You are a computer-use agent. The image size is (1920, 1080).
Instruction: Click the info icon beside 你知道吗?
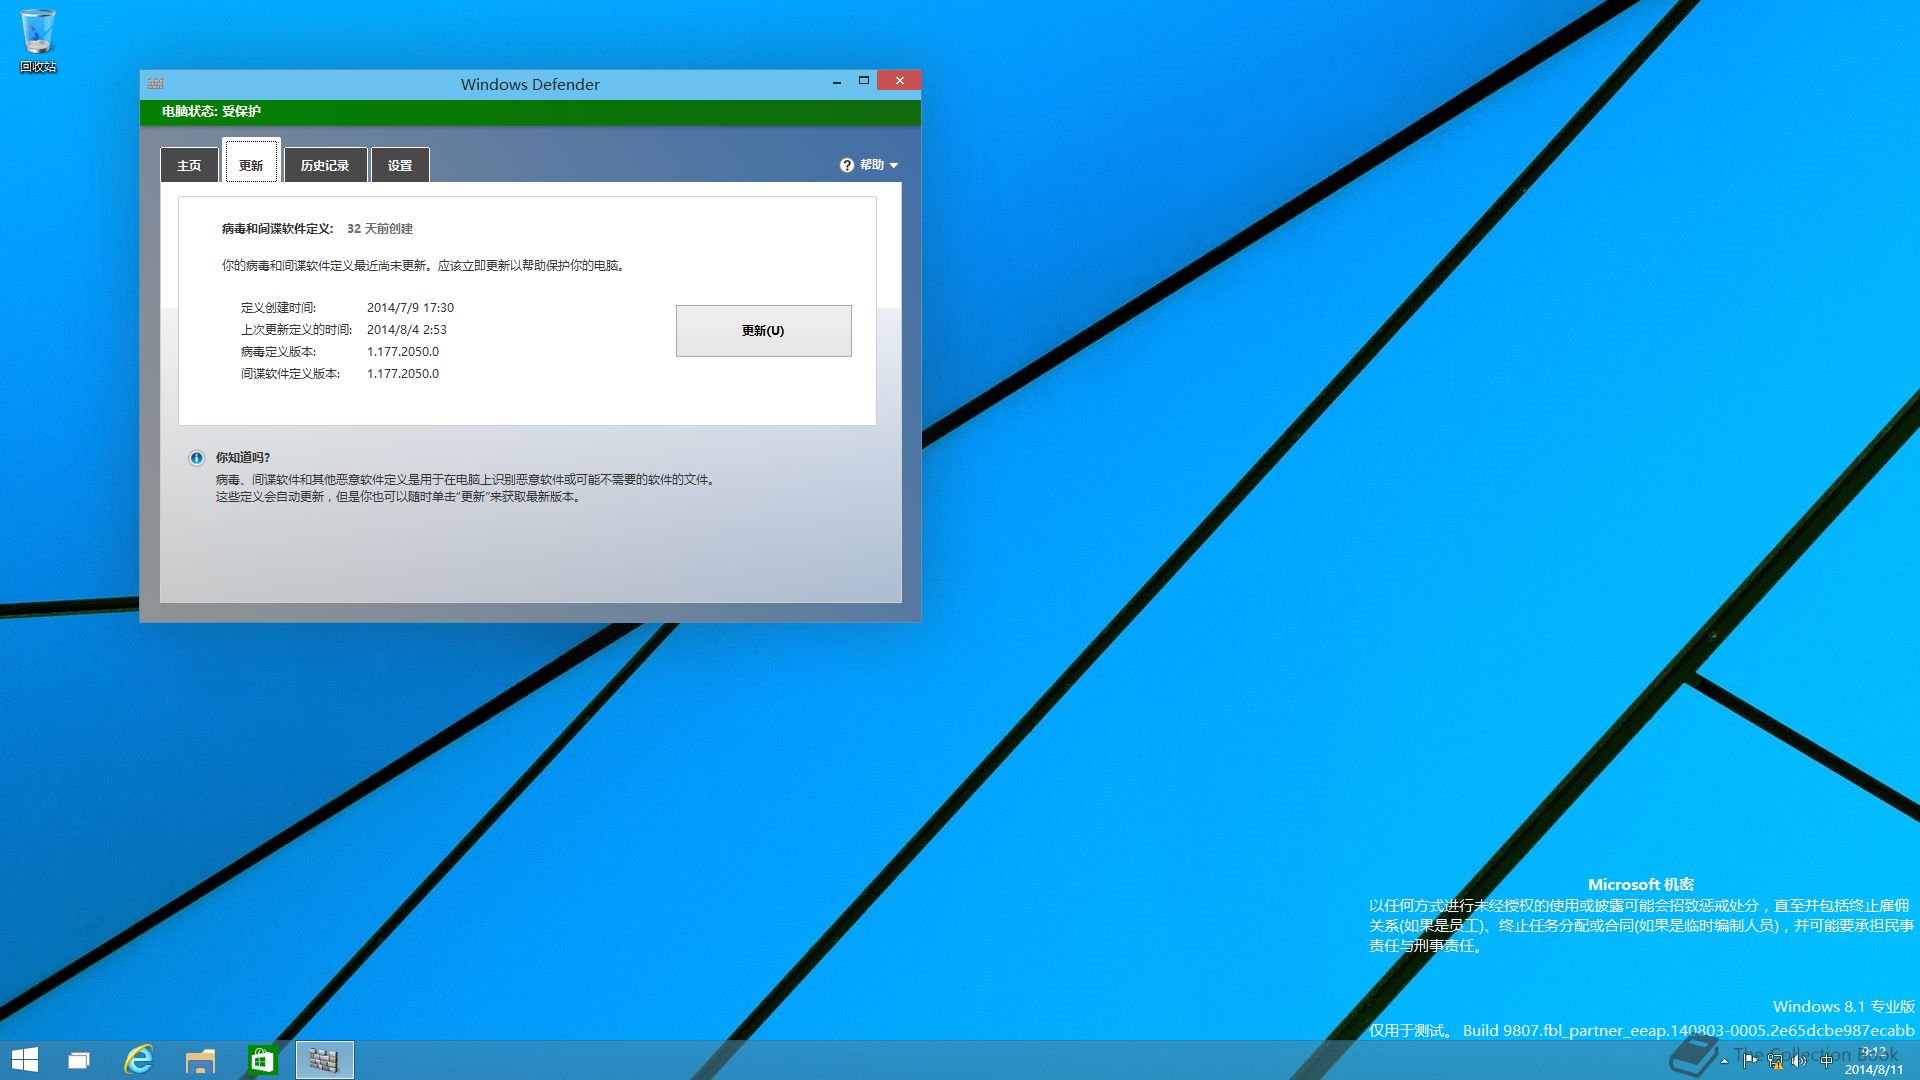[197, 458]
